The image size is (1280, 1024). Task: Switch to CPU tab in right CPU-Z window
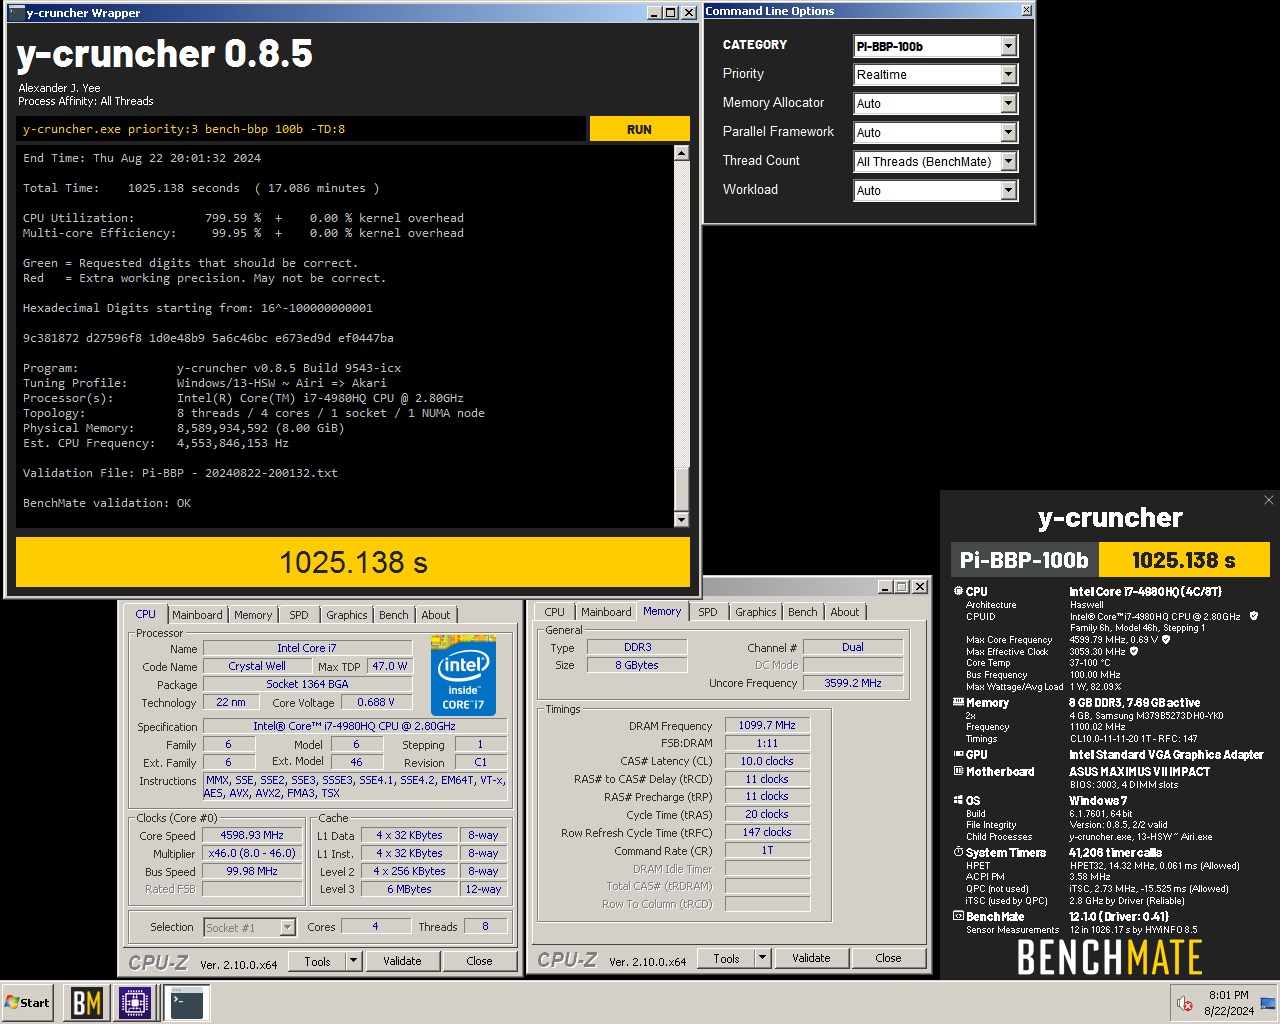pyautogui.click(x=555, y=612)
